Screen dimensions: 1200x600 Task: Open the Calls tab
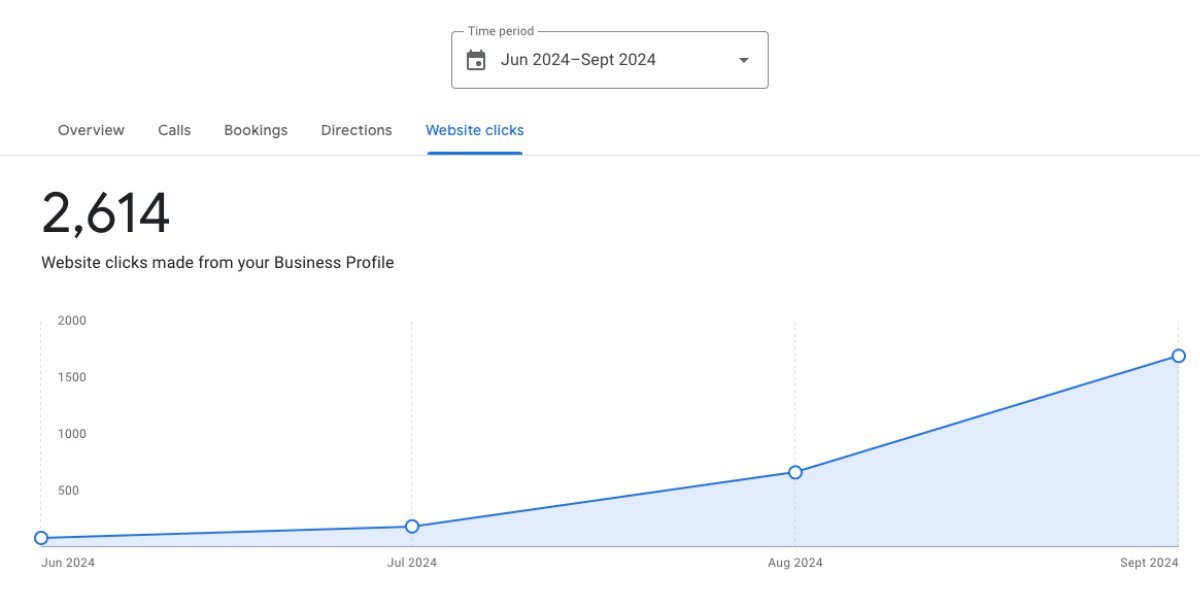click(x=174, y=130)
